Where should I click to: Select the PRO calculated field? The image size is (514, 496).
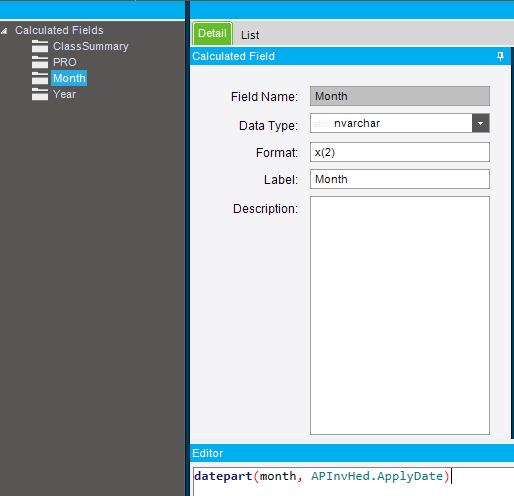click(x=65, y=62)
